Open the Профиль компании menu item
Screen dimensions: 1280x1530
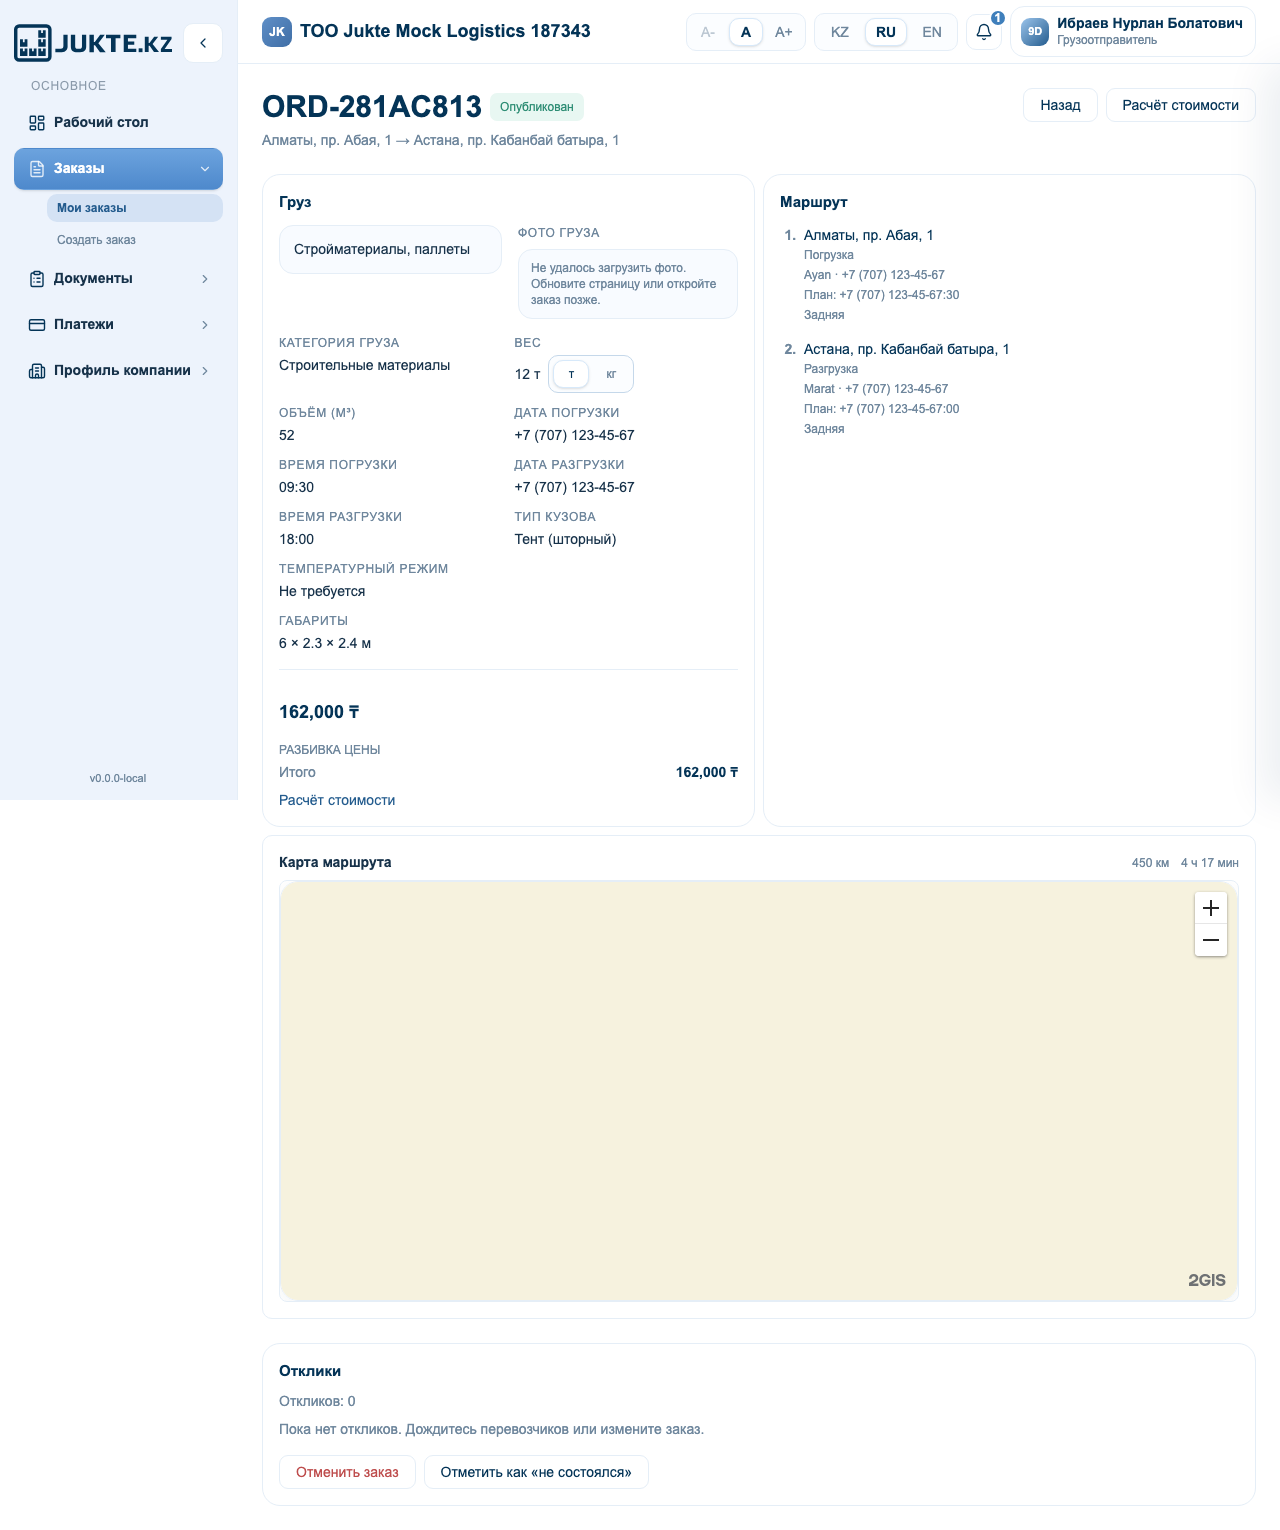pyautogui.click(x=118, y=370)
